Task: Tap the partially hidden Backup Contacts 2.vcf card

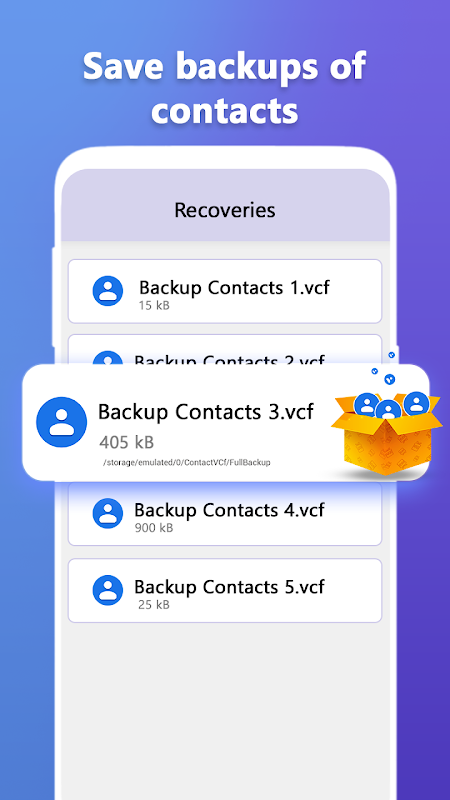Action: tap(225, 349)
